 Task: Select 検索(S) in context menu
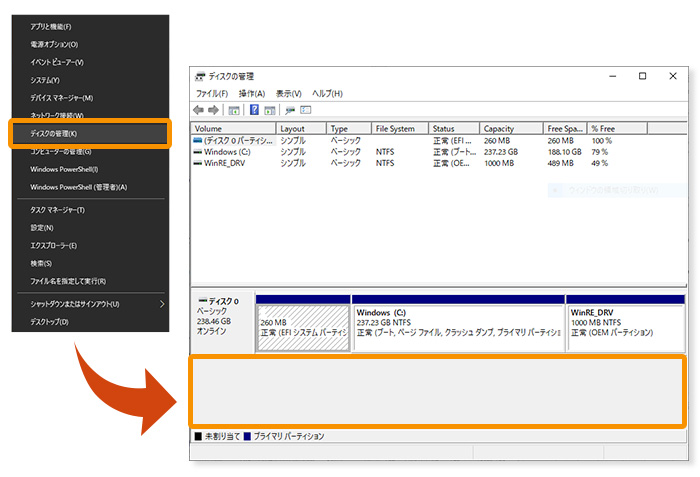pyautogui.click(x=41, y=264)
